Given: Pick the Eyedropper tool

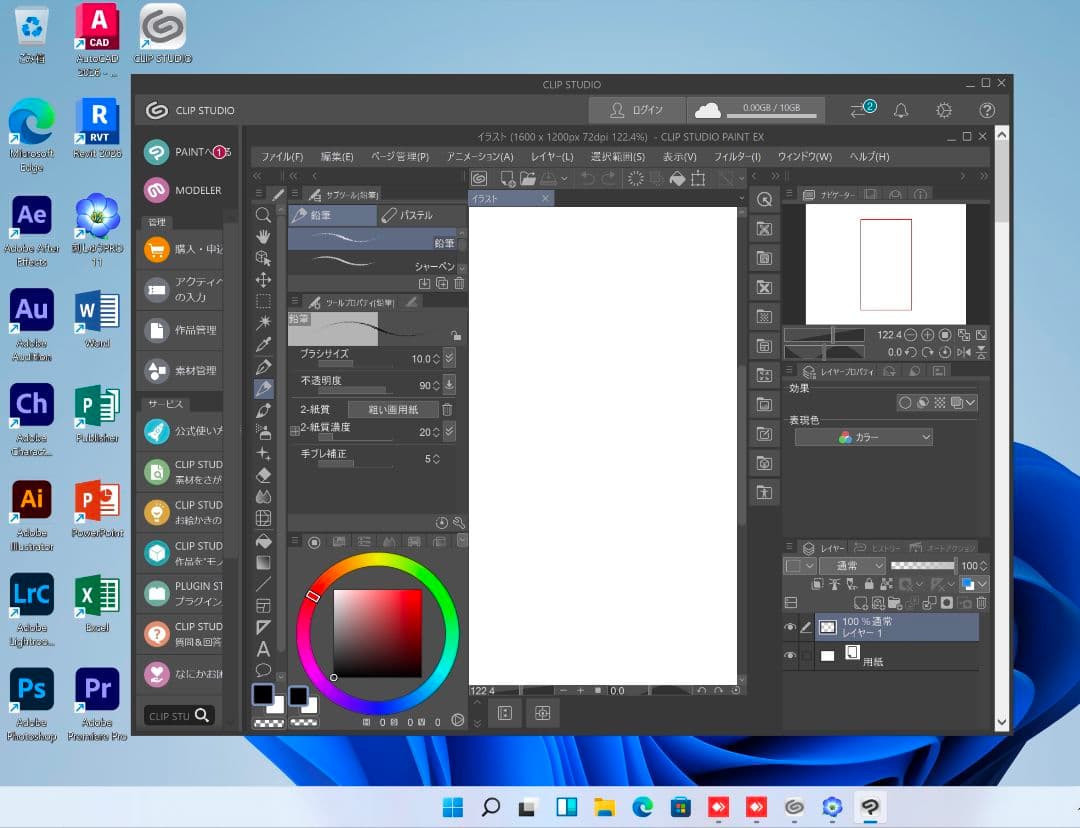Looking at the screenshot, I should pos(264,344).
